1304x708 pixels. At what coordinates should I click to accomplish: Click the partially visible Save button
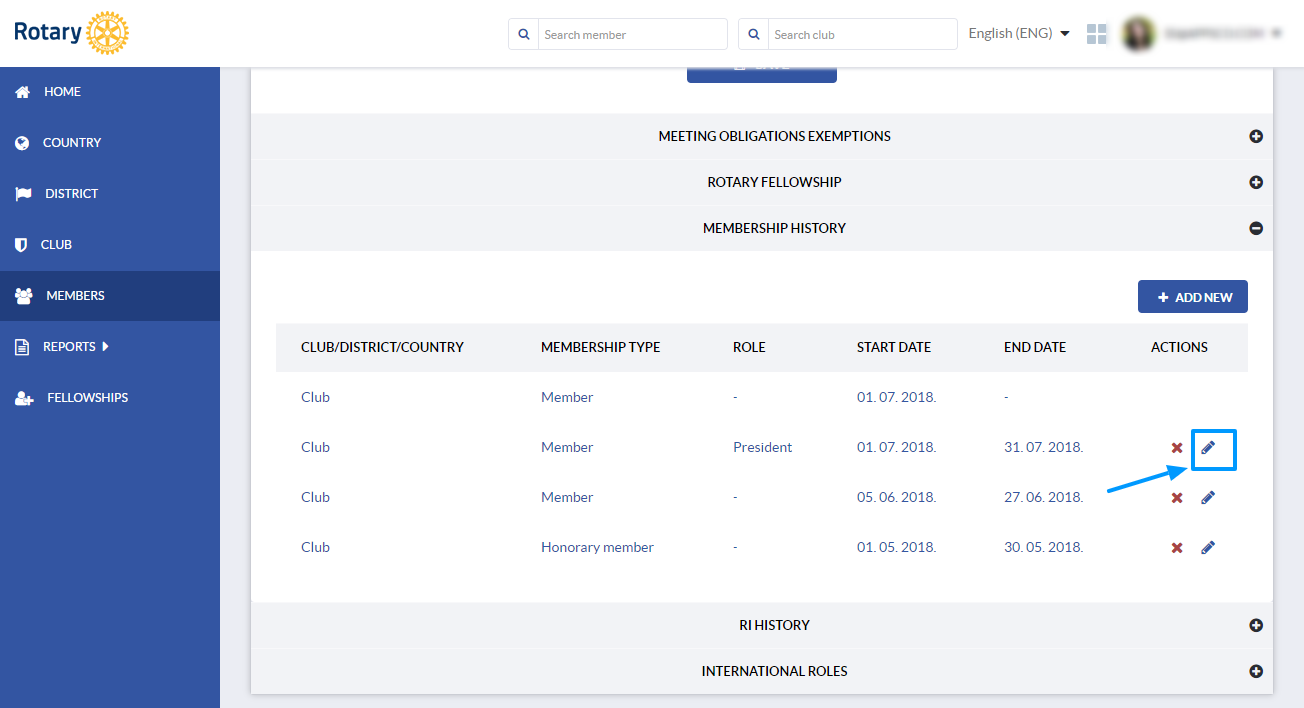[762, 74]
